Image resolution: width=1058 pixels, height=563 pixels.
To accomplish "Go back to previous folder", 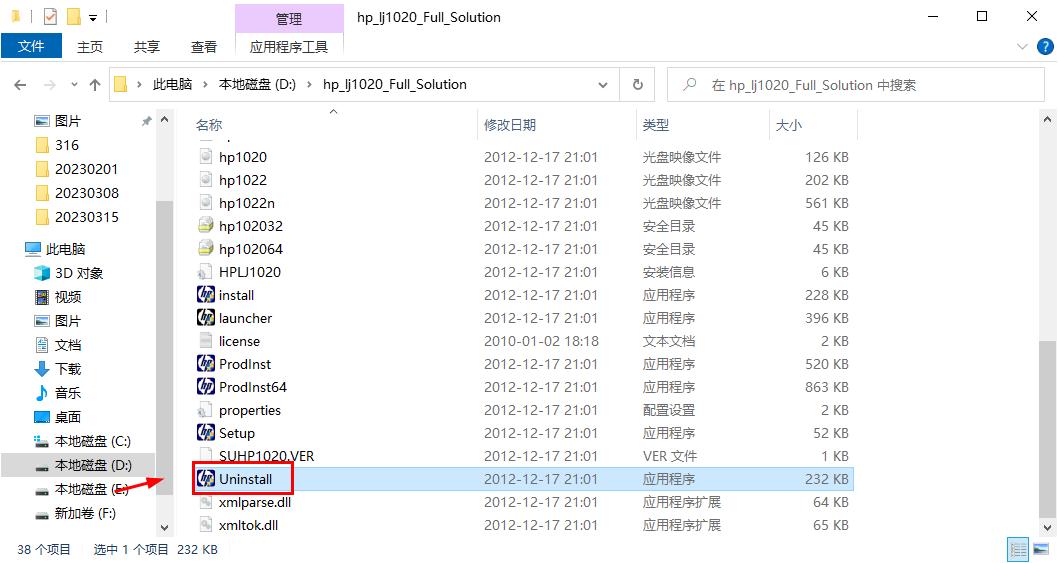I will click(20, 85).
